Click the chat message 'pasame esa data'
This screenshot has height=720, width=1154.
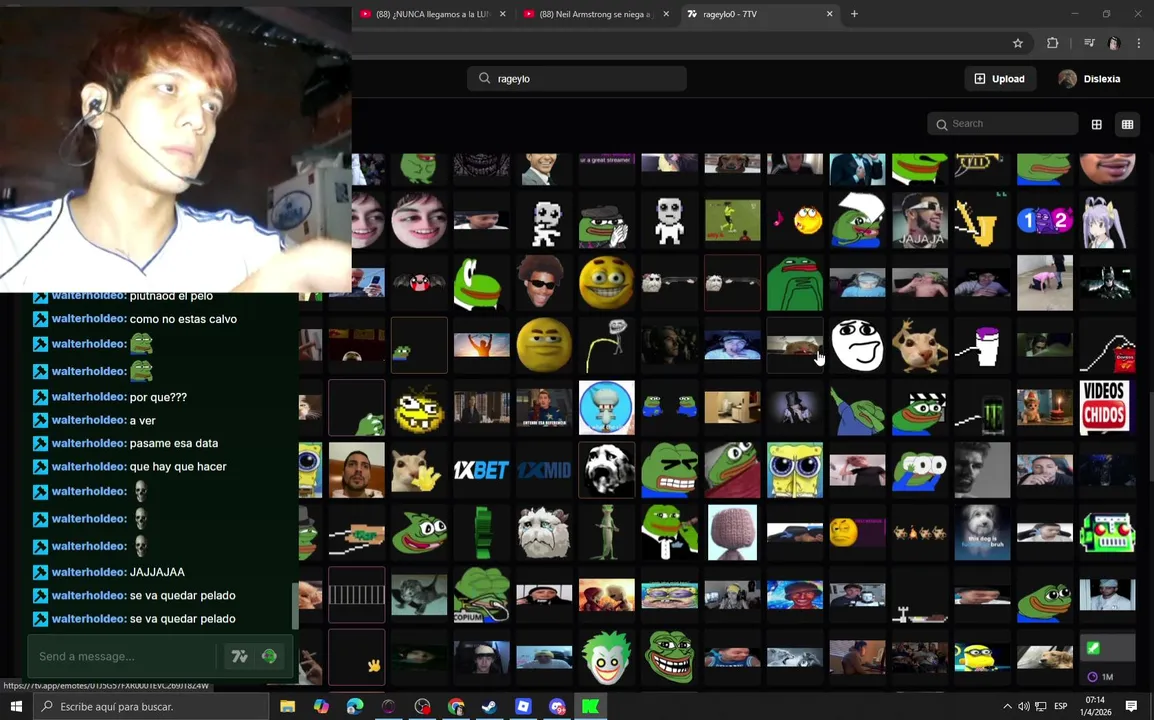tap(174, 443)
